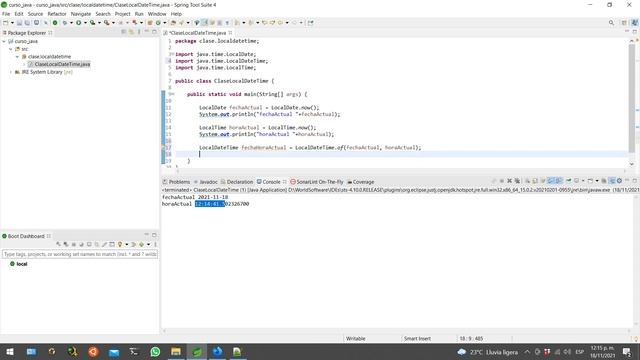Click the pencil icon in Boot Dashboard toolbar
The width and height of the screenshot is (640, 360).
104,244
